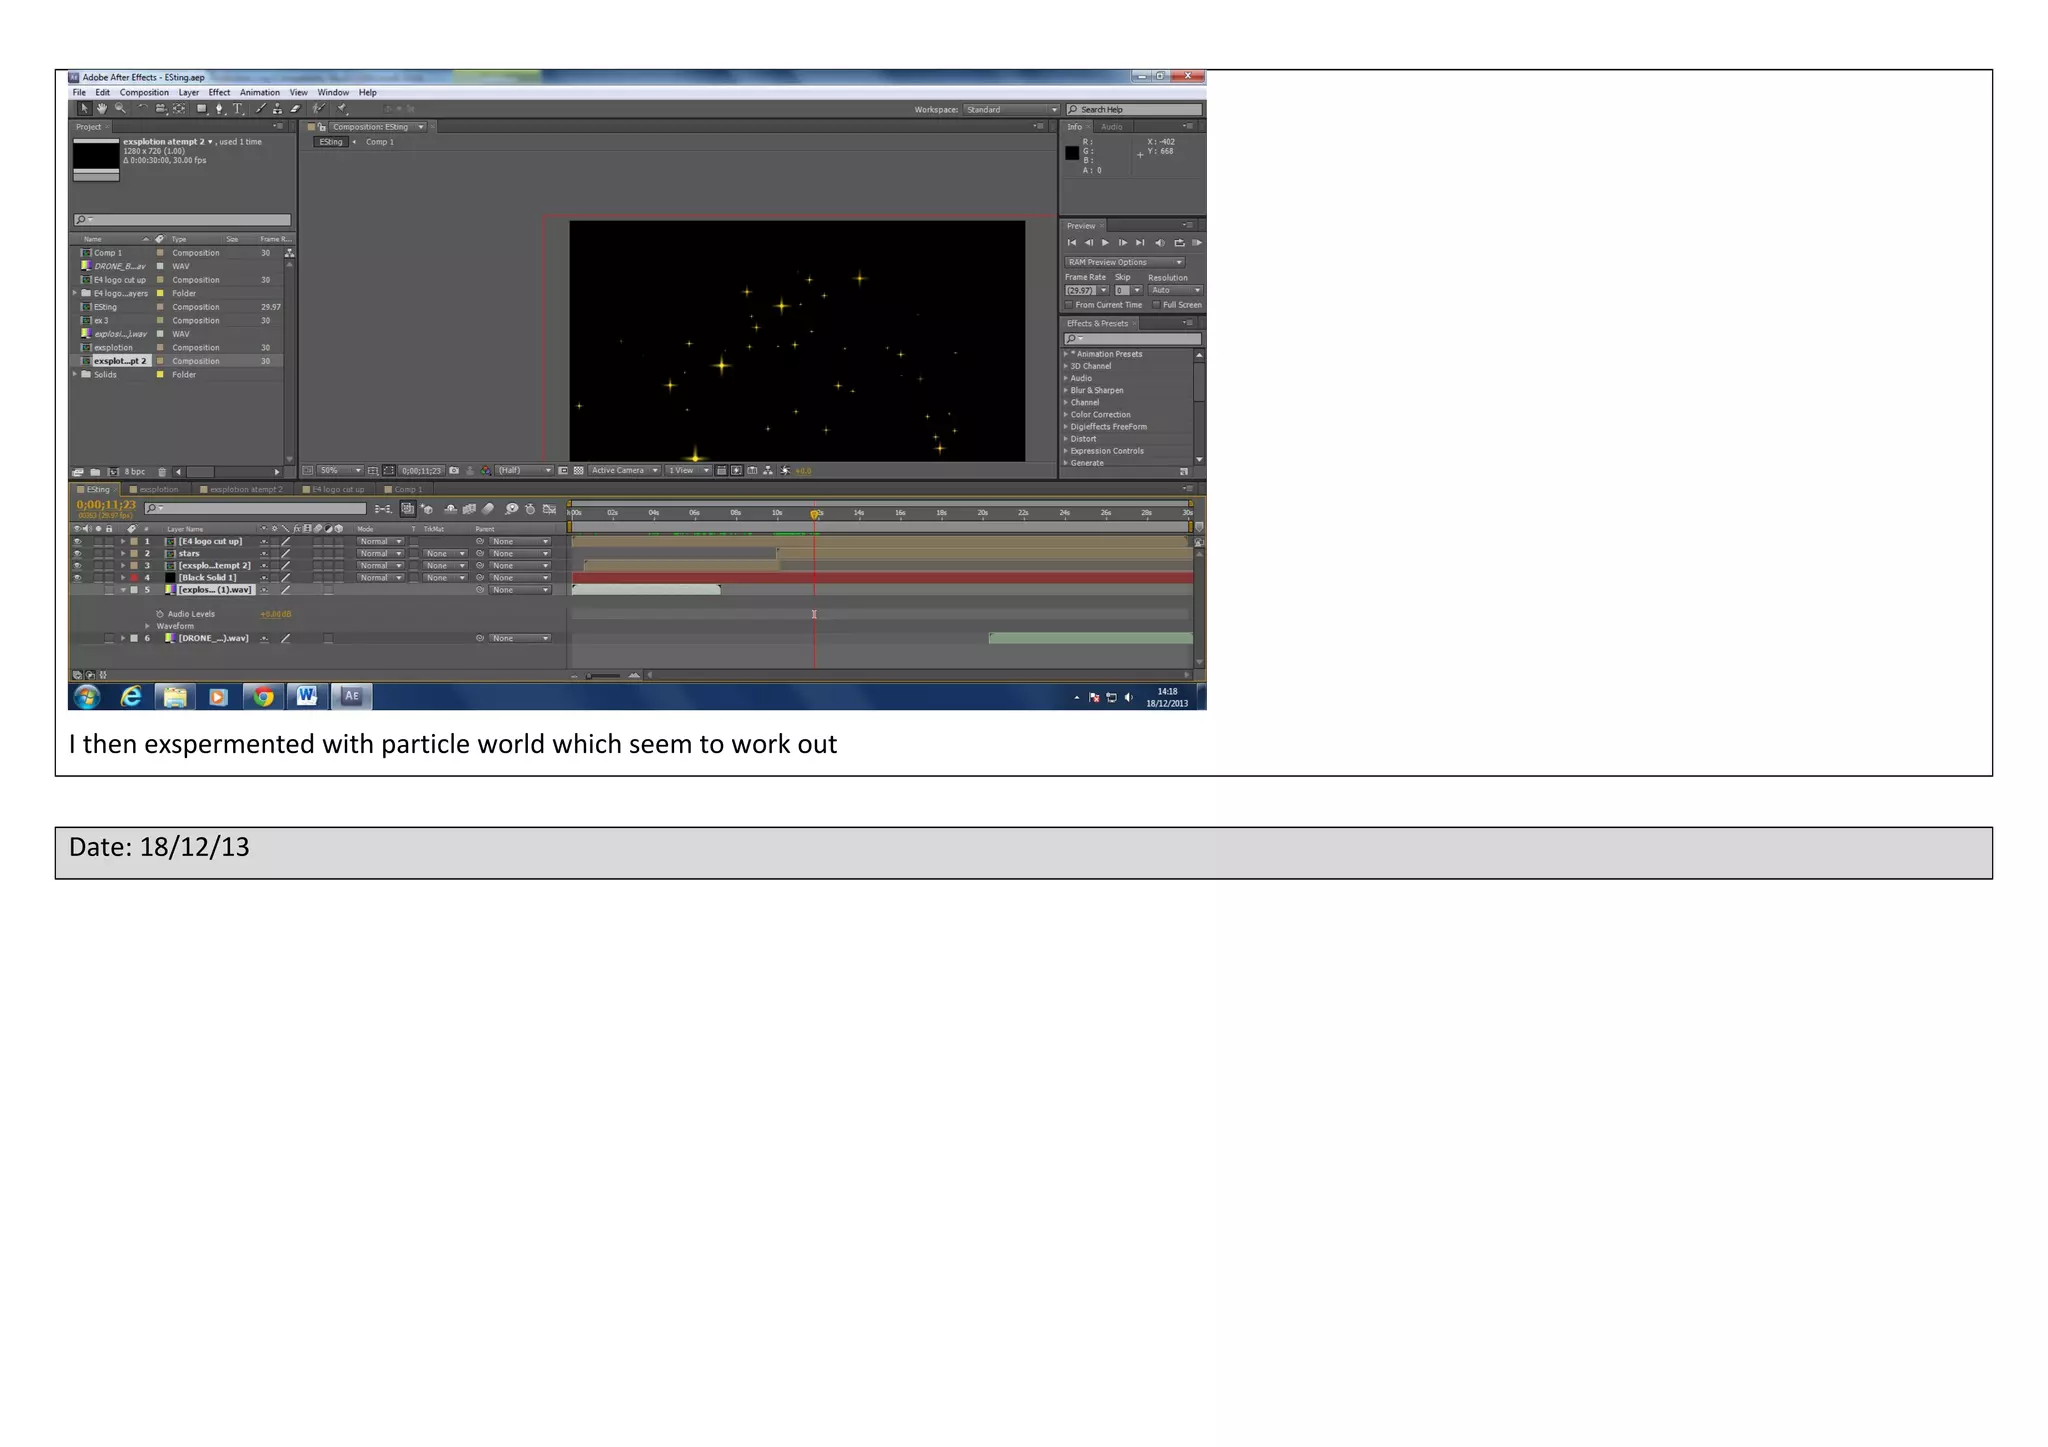Viewport: 2048px width, 1447px height.
Task: Click the Info panel black color swatch
Action: click(x=1072, y=153)
